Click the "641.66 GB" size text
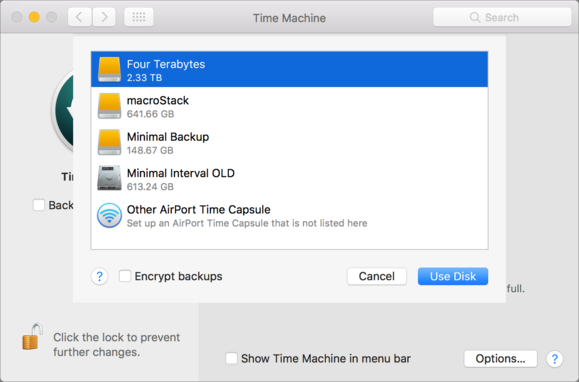579x382 pixels. [x=150, y=114]
